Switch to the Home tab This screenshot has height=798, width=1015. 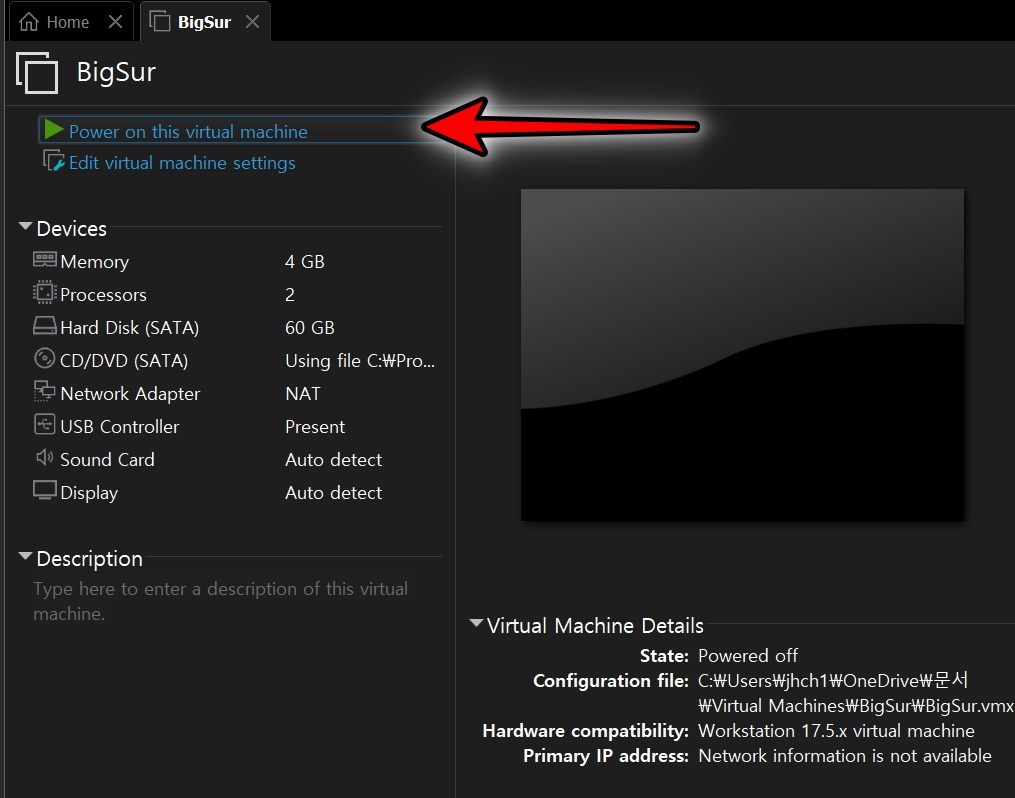69,22
